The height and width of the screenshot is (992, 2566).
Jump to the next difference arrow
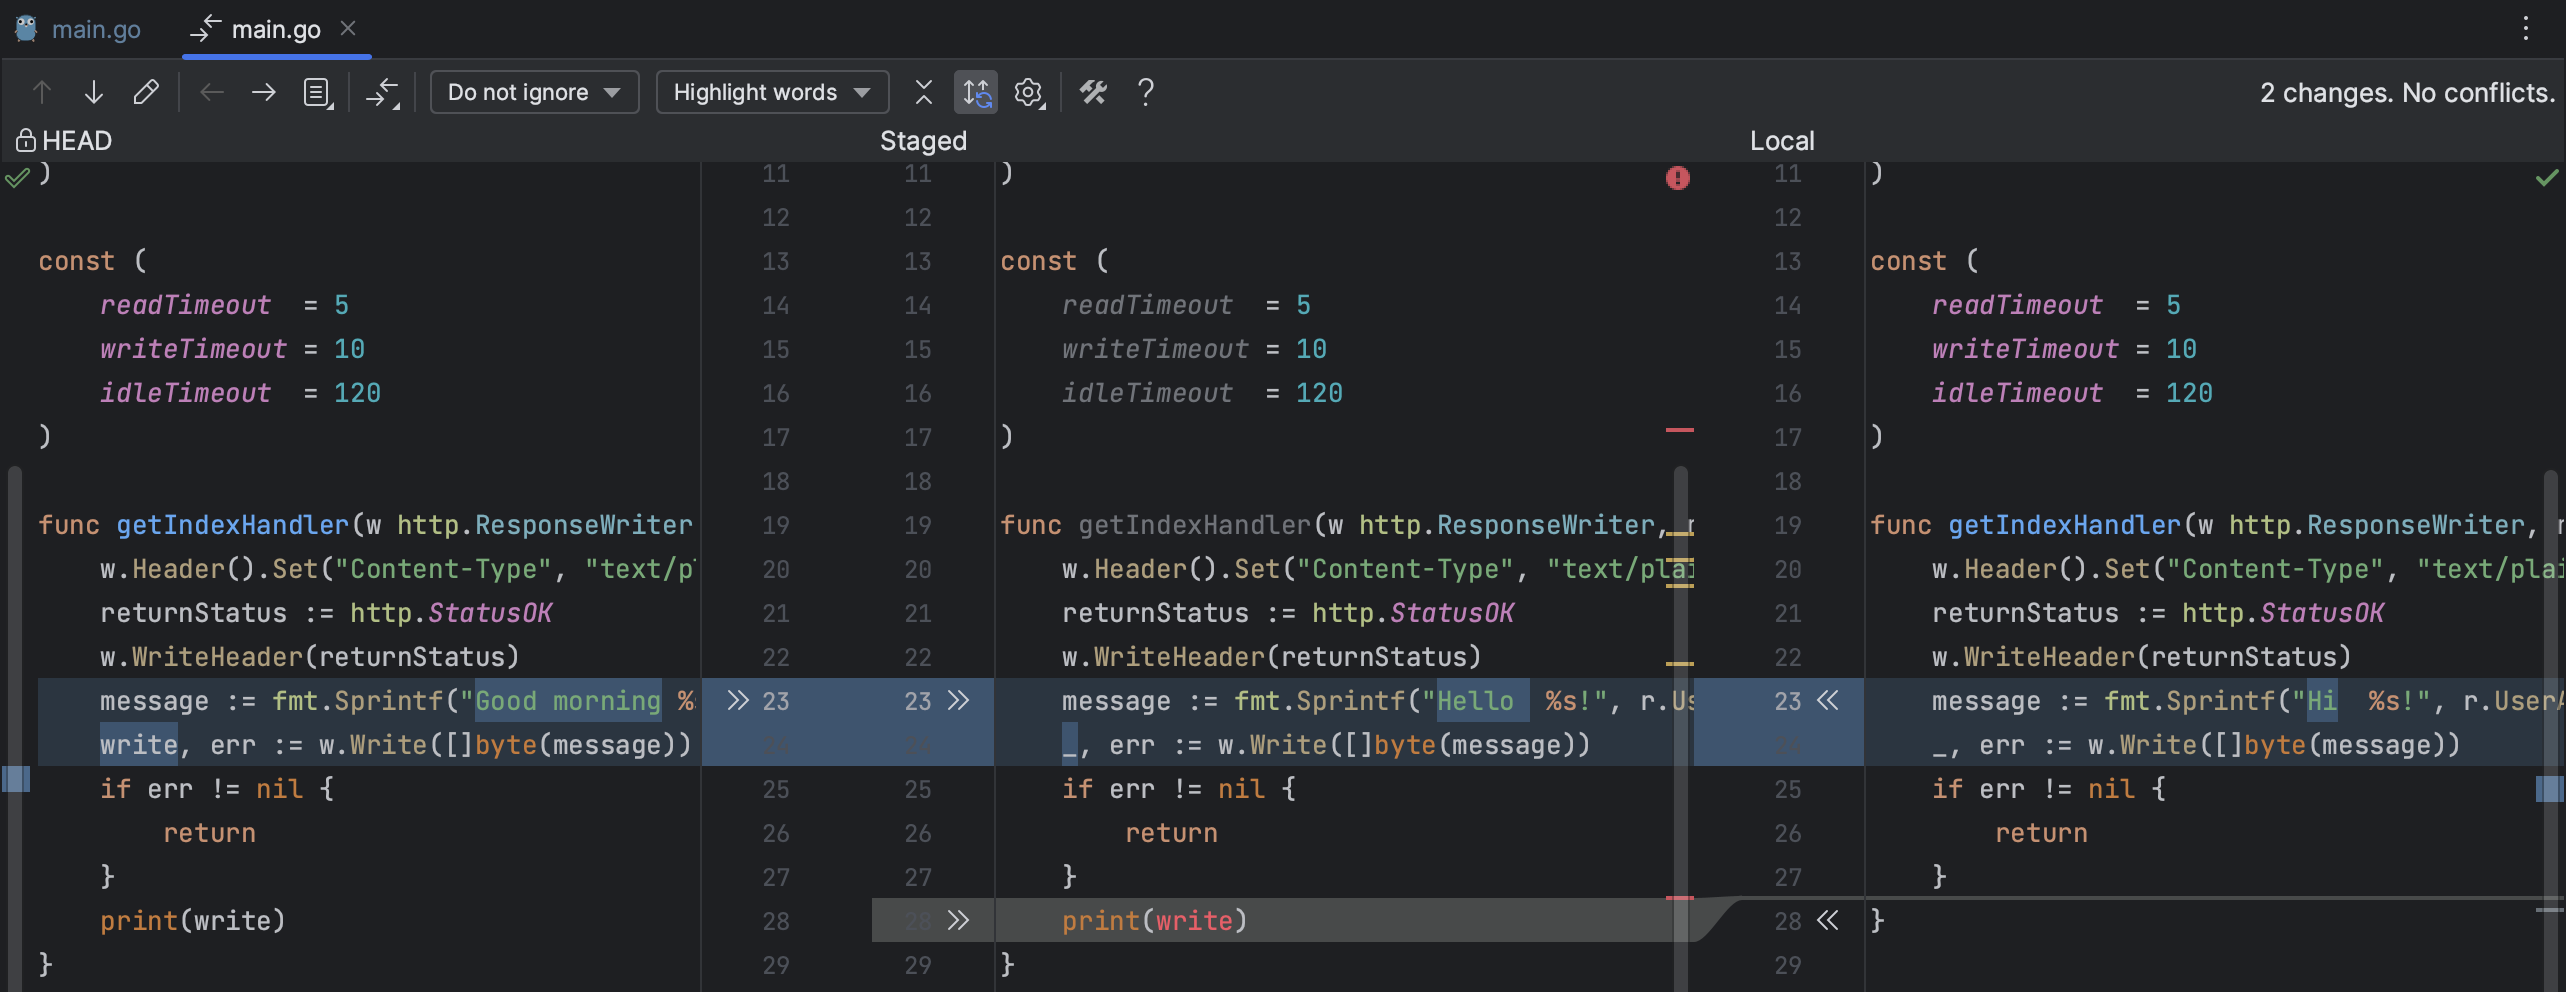pos(94,92)
